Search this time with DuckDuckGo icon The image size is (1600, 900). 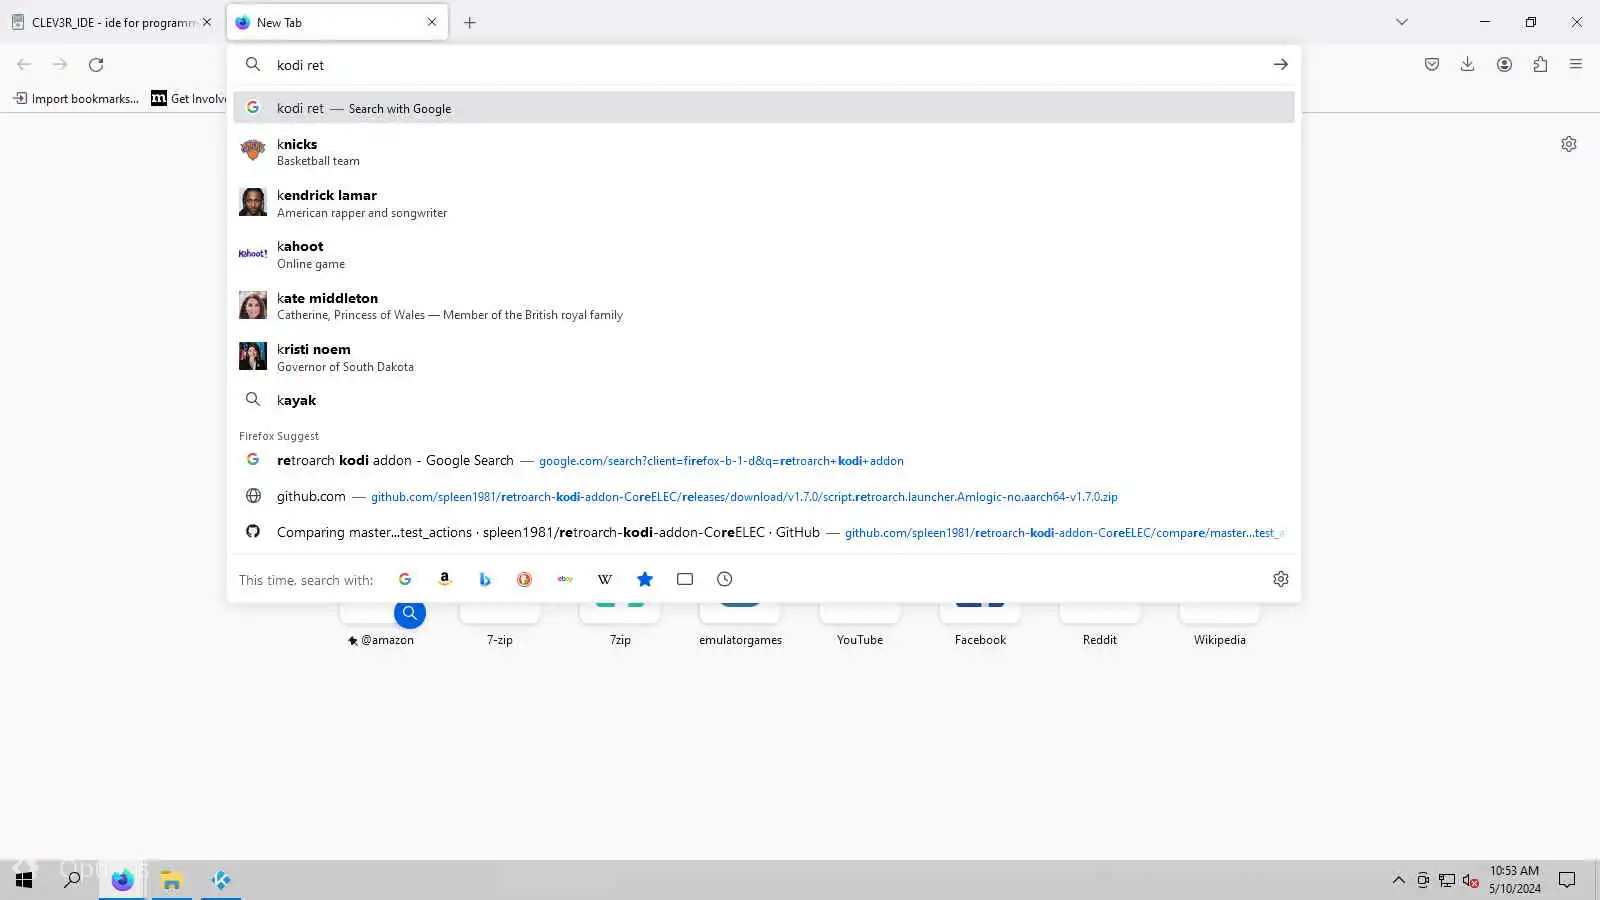[525, 579]
